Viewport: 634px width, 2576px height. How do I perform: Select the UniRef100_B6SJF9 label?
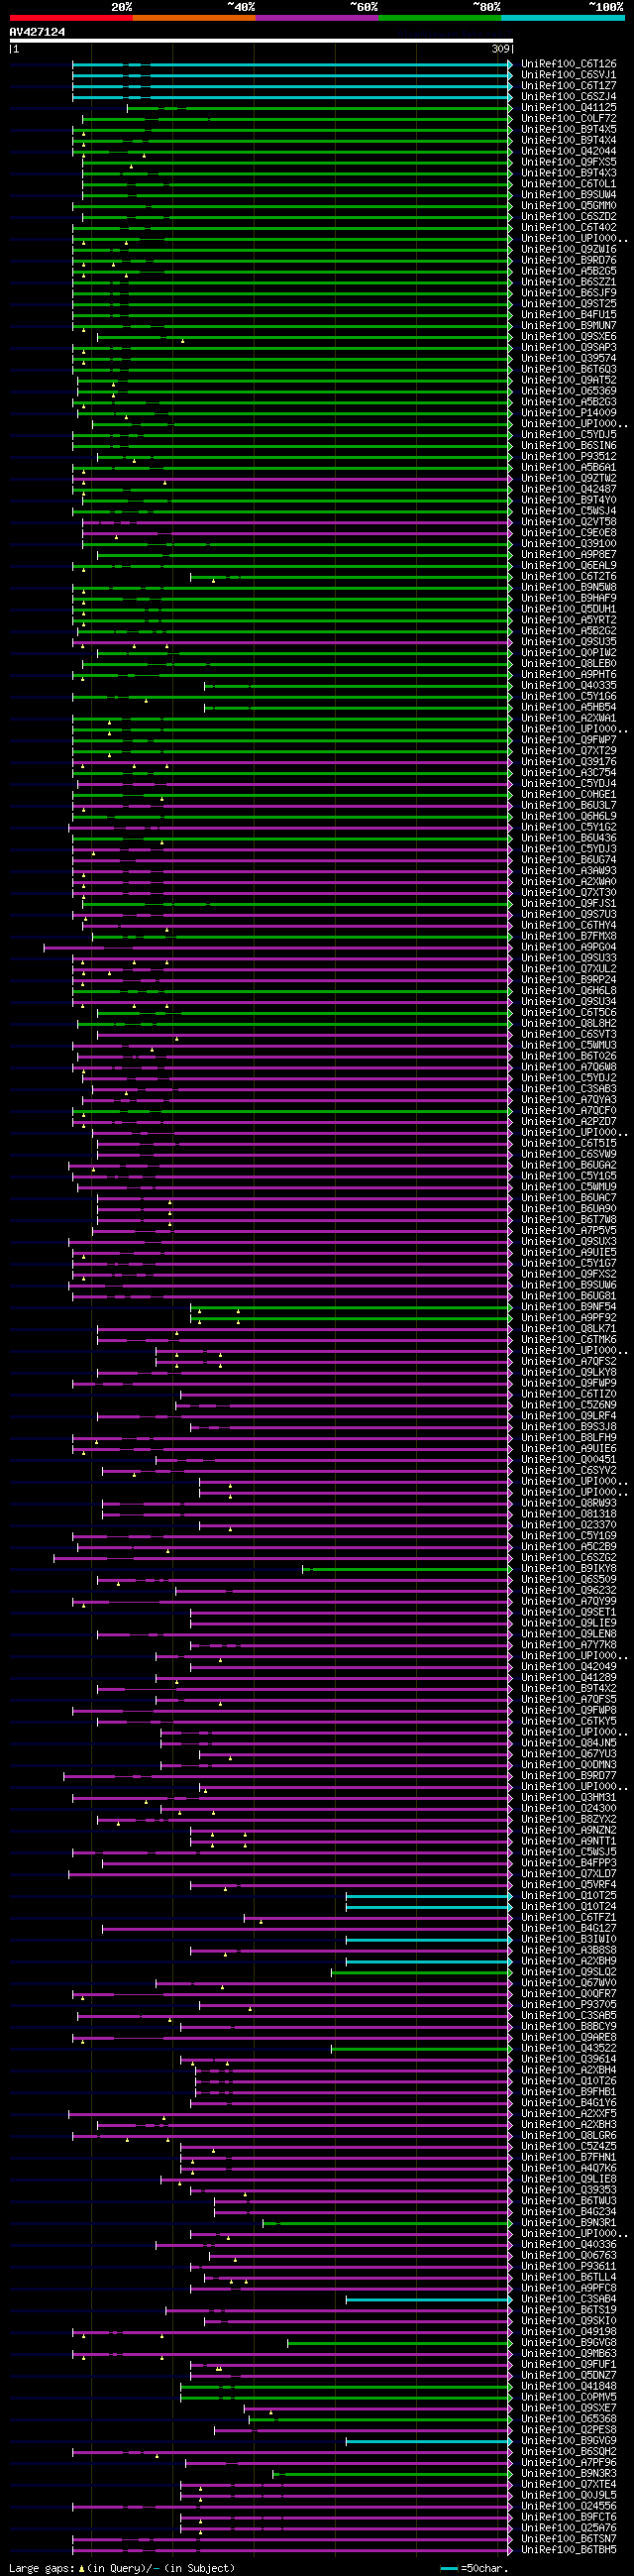coord(569,293)
